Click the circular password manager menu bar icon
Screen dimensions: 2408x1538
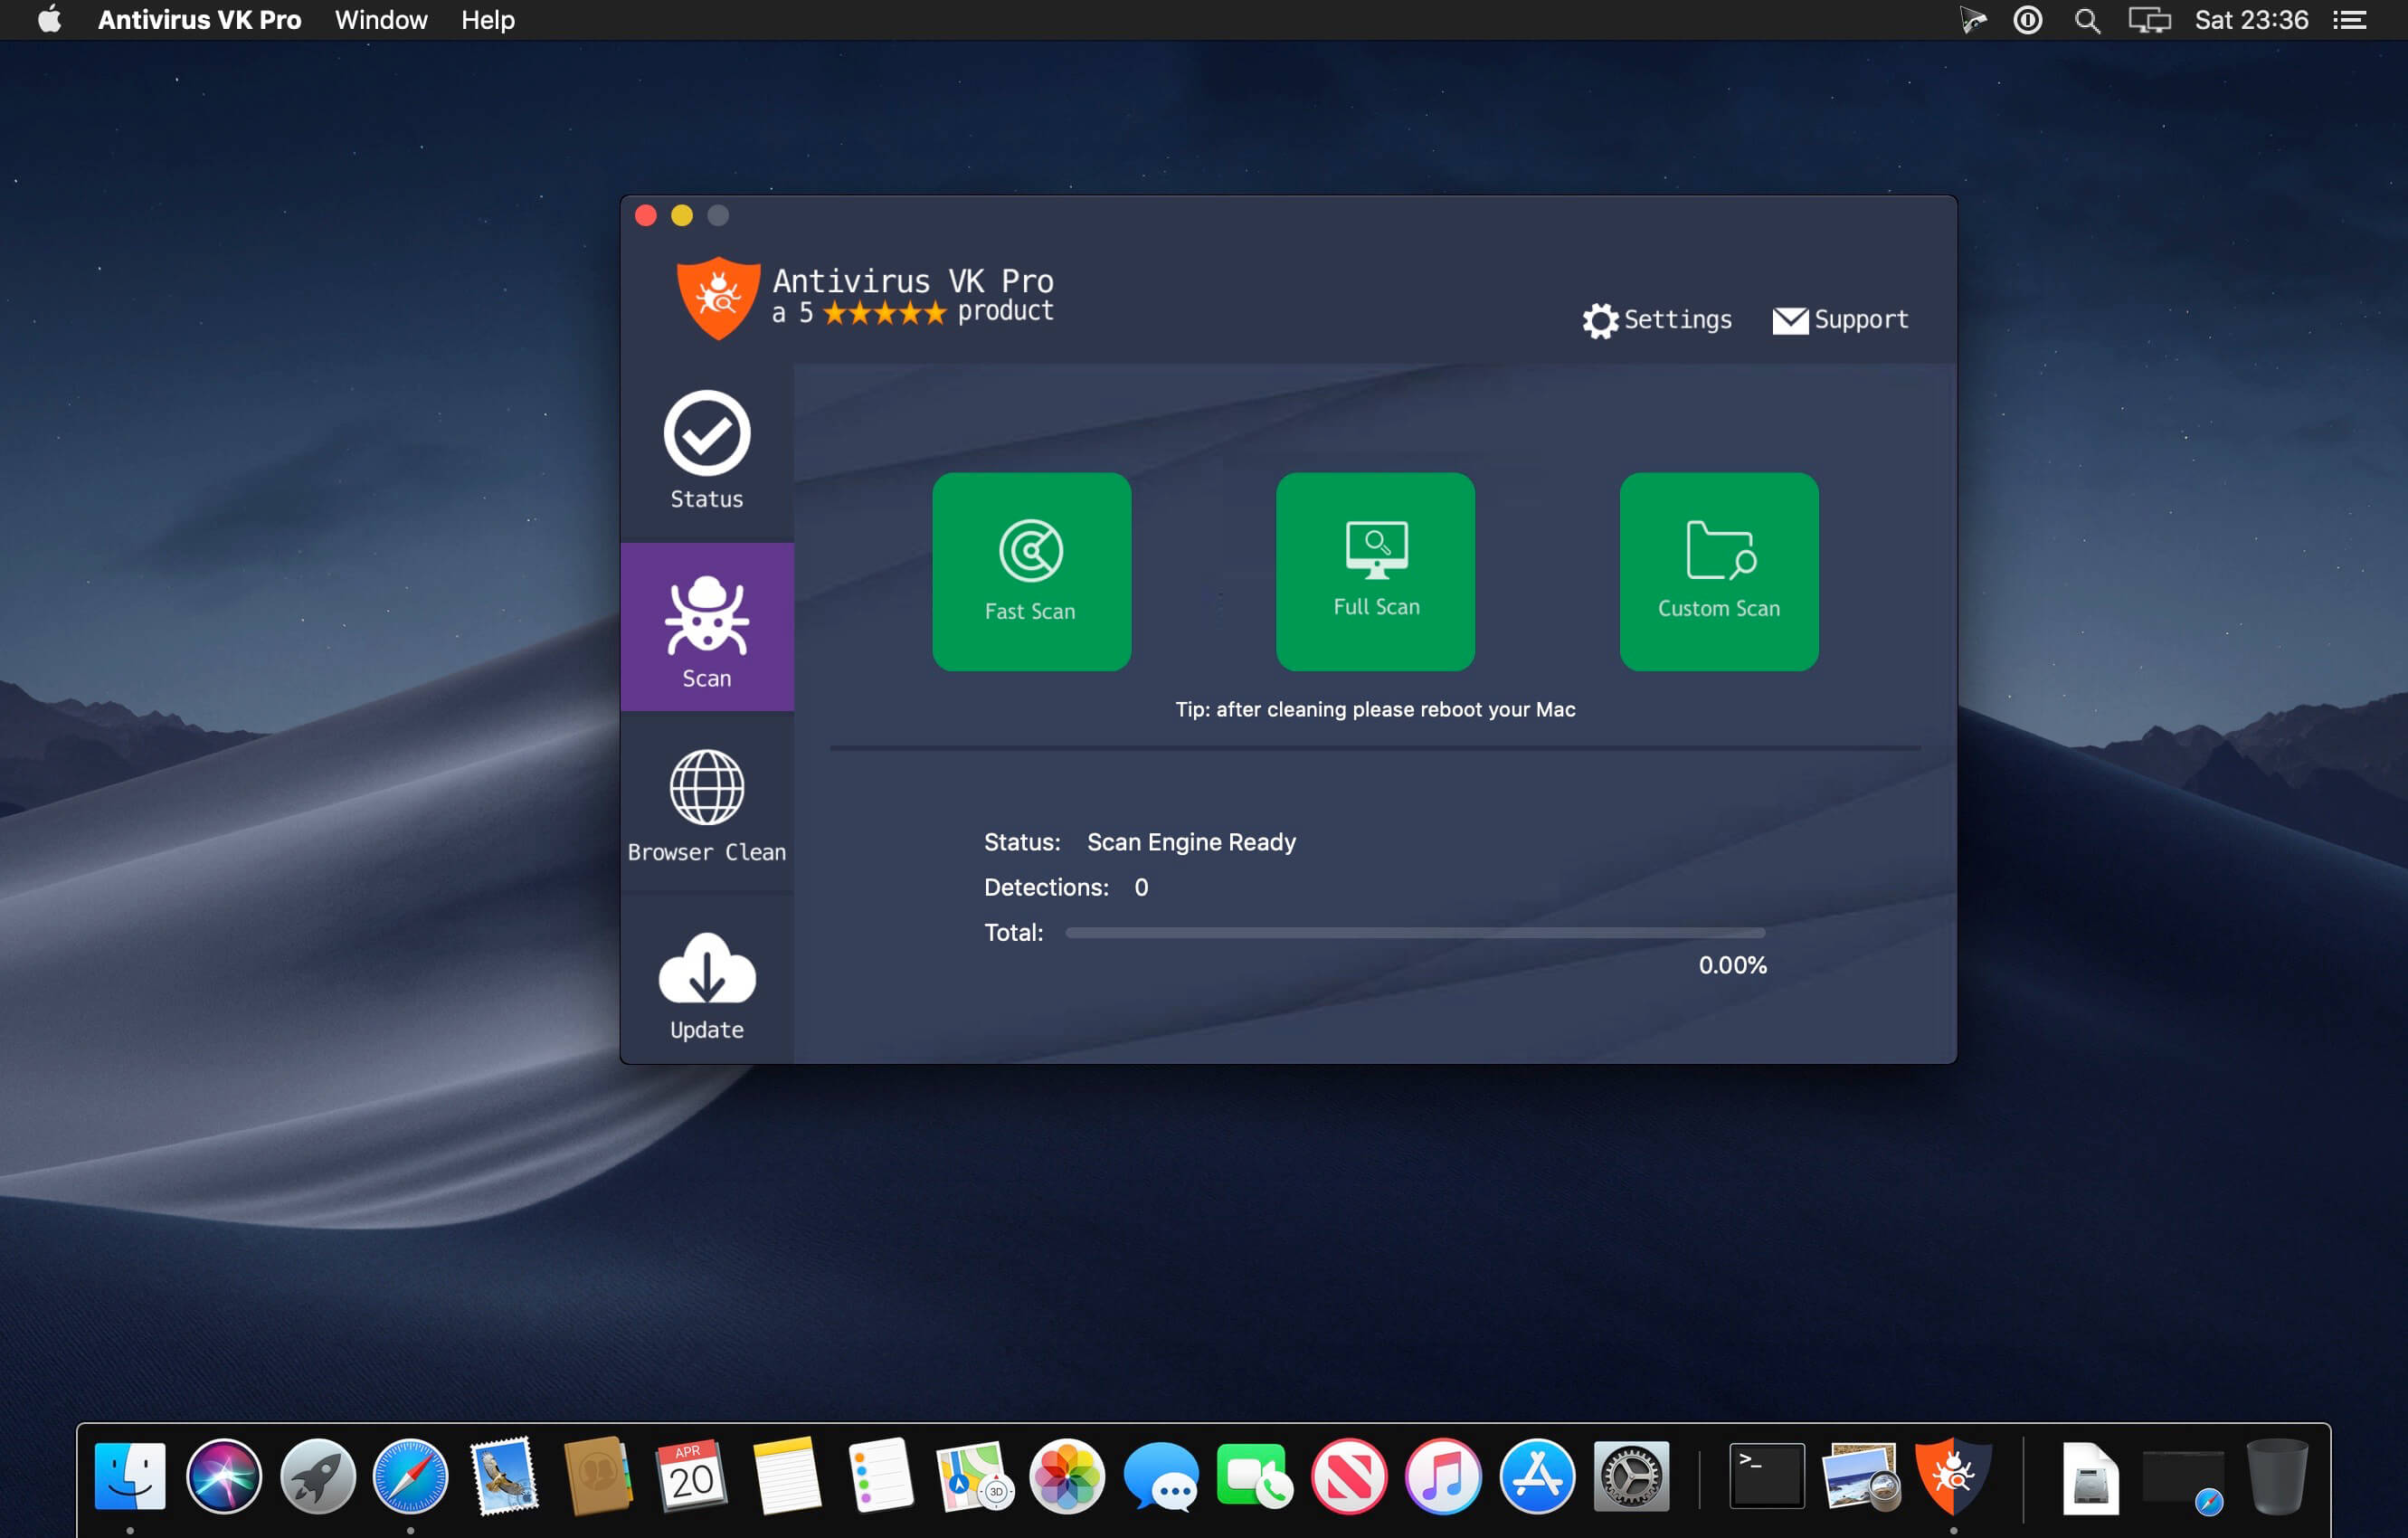(2027, 20)
